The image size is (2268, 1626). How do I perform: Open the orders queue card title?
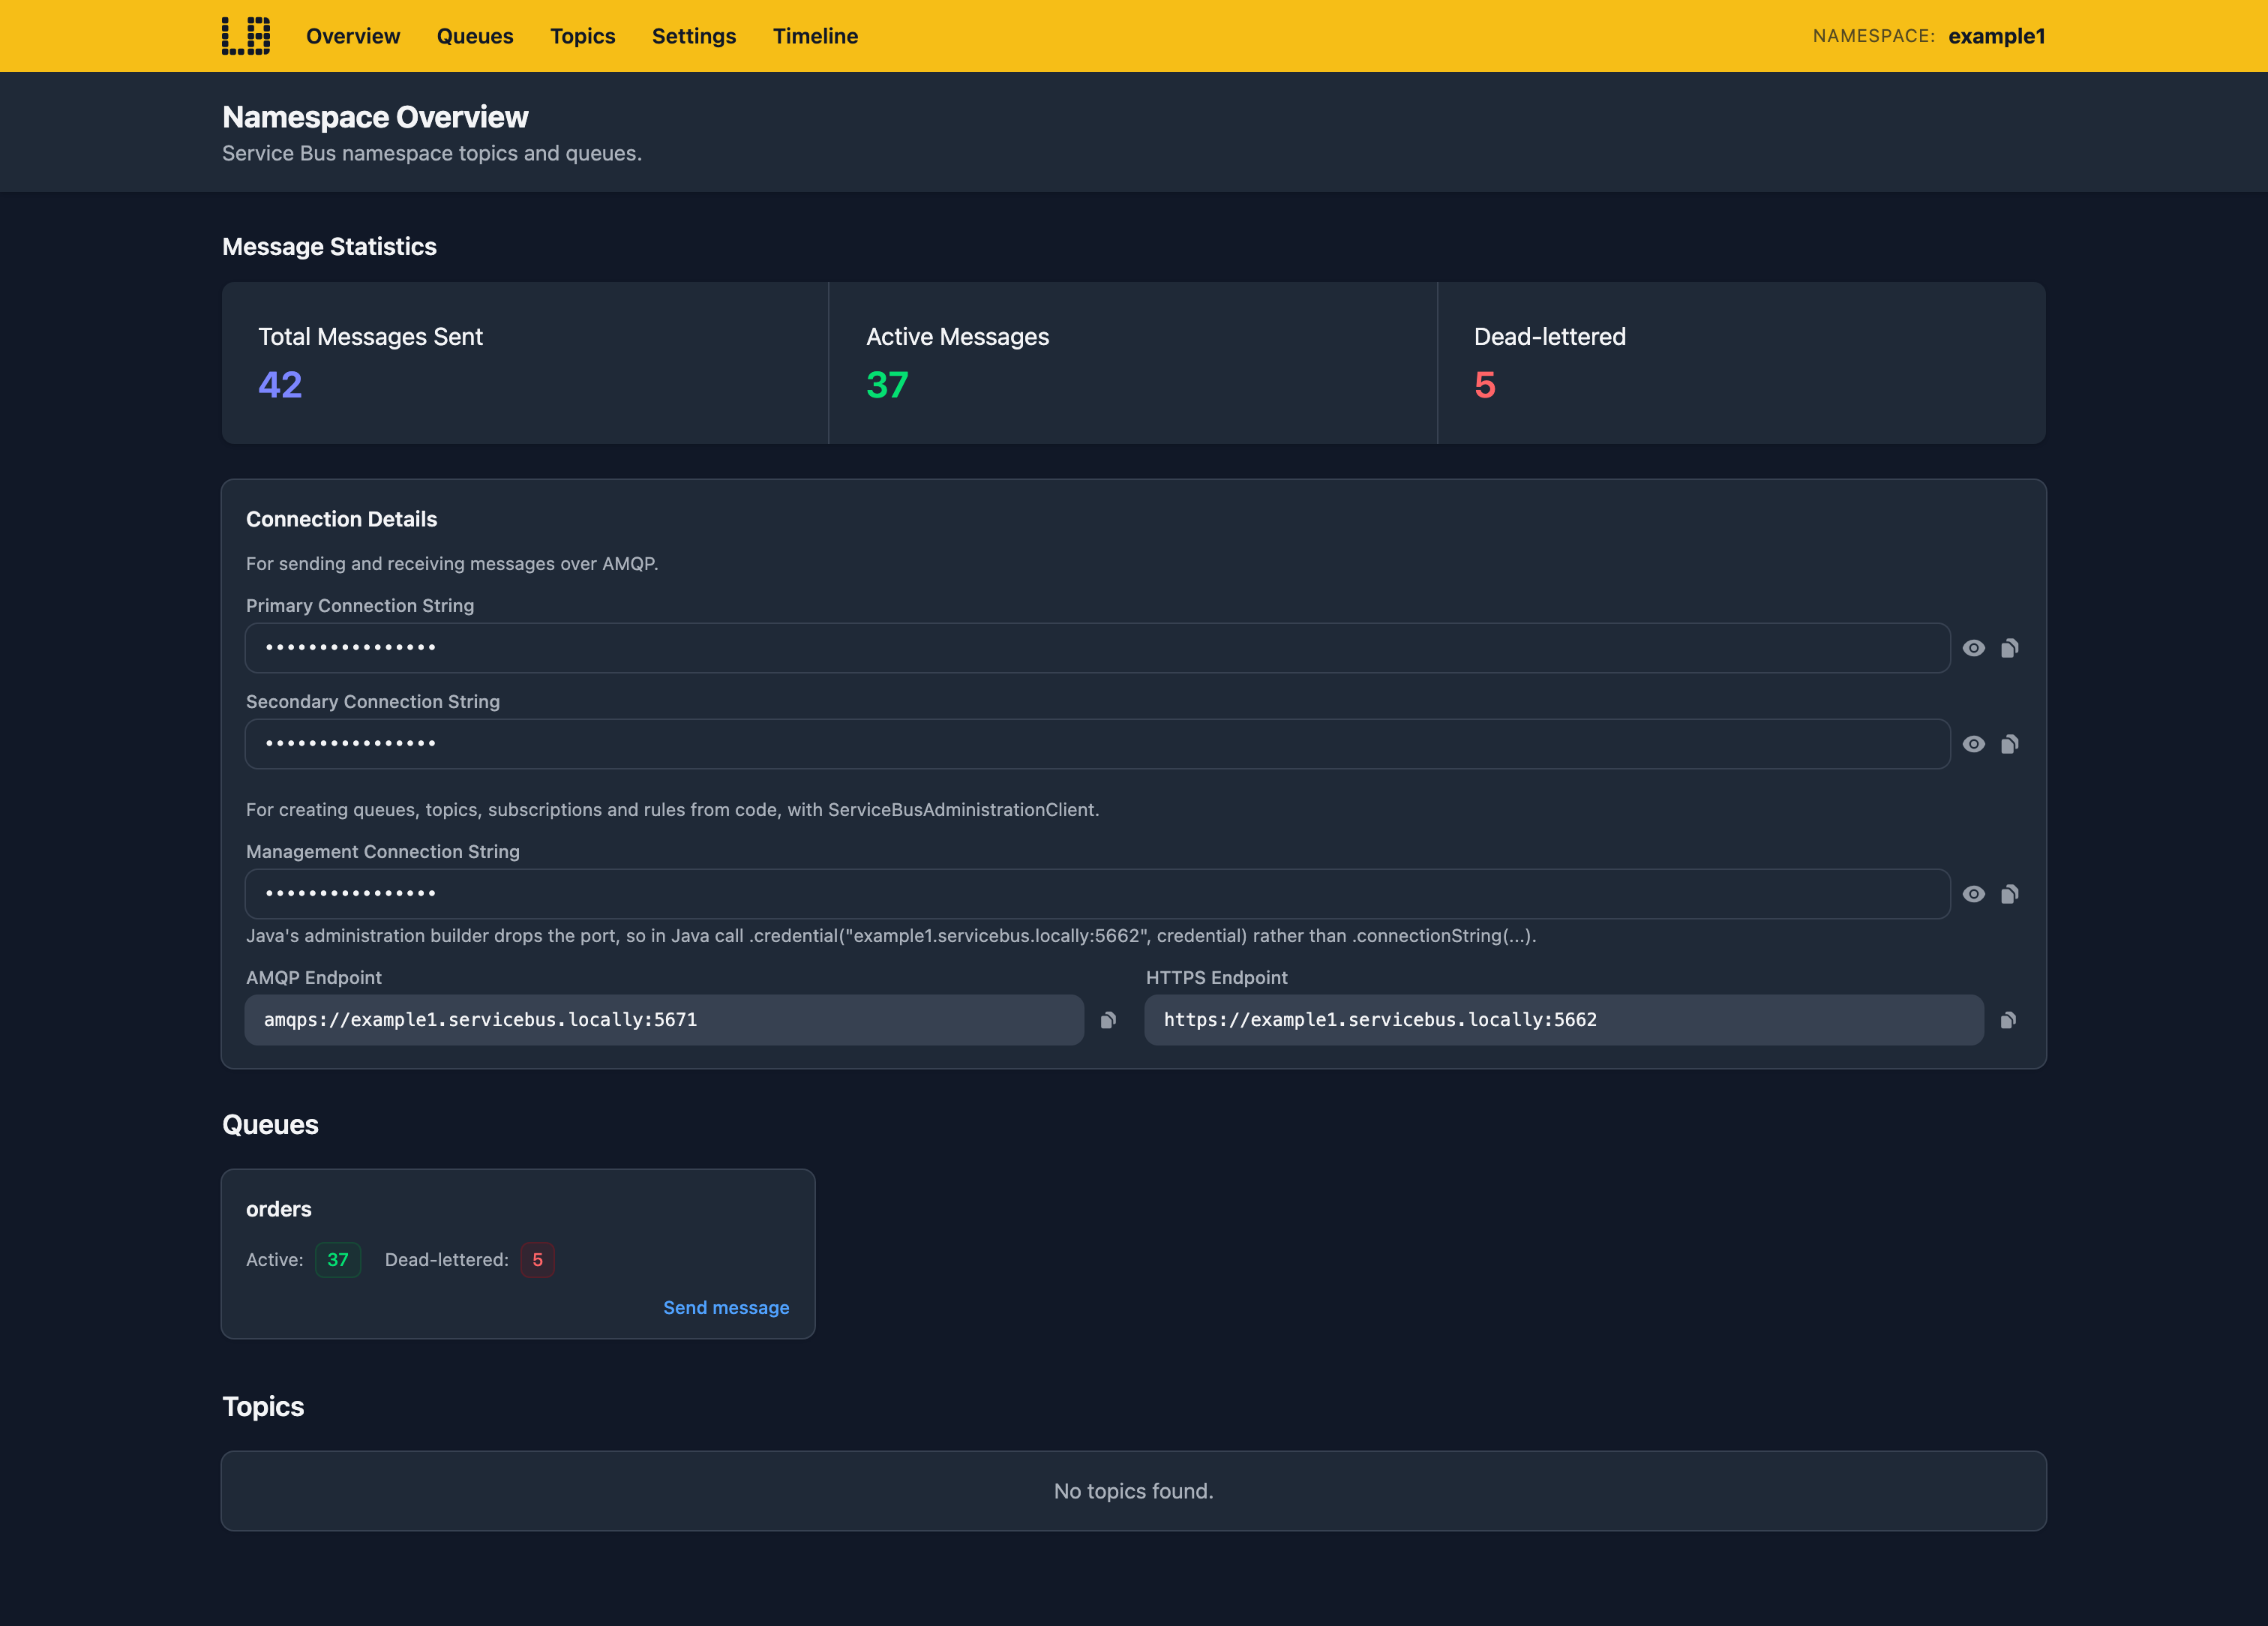click(x=279, y=1209)
